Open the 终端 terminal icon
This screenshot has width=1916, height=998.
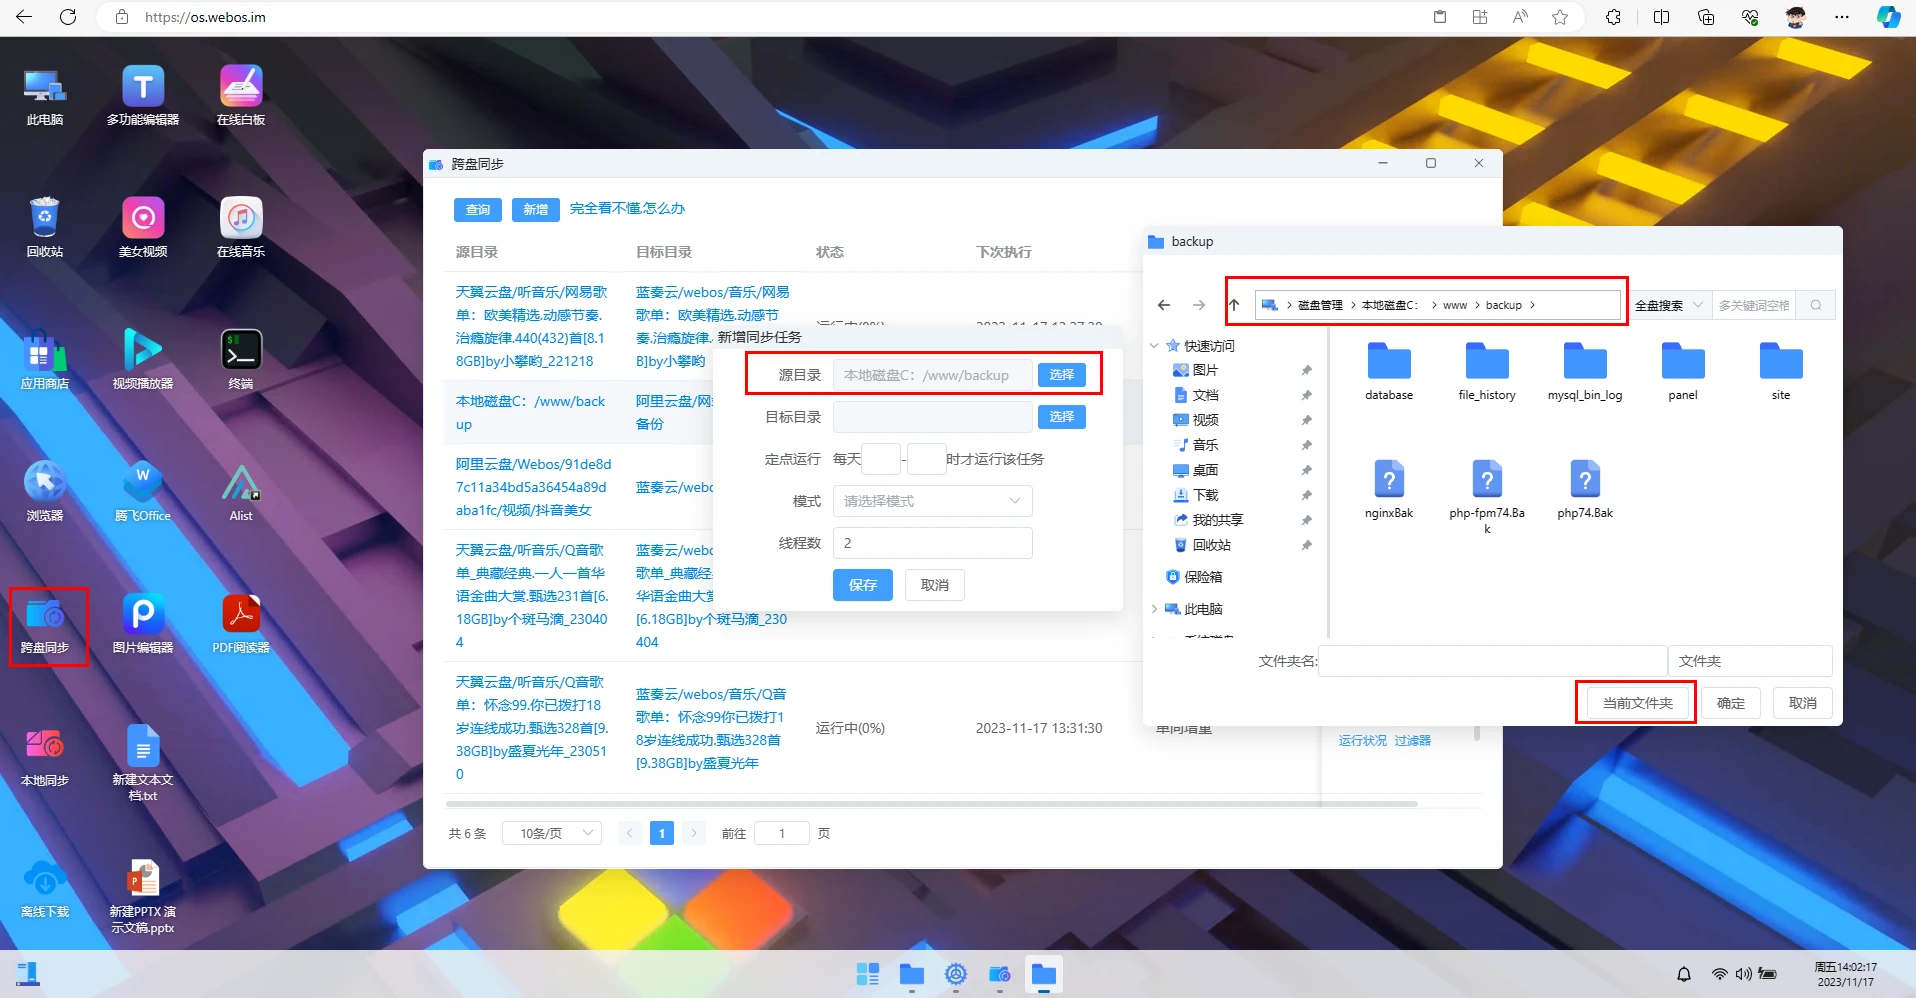click(241, 359)
